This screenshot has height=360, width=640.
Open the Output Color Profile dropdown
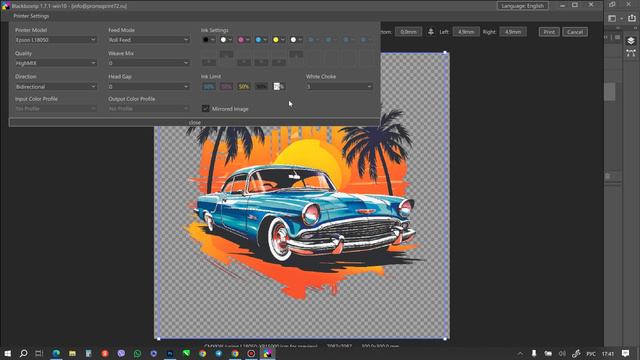tap(149, 109)
